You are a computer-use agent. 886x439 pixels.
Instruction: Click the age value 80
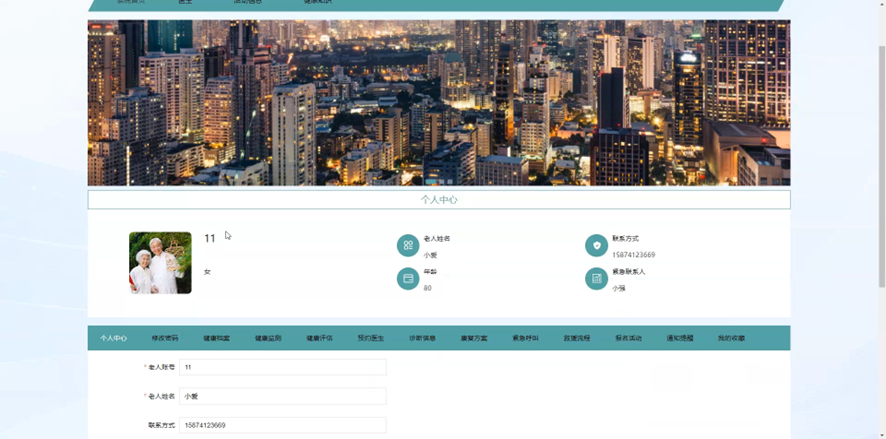[x=427, y=288]
